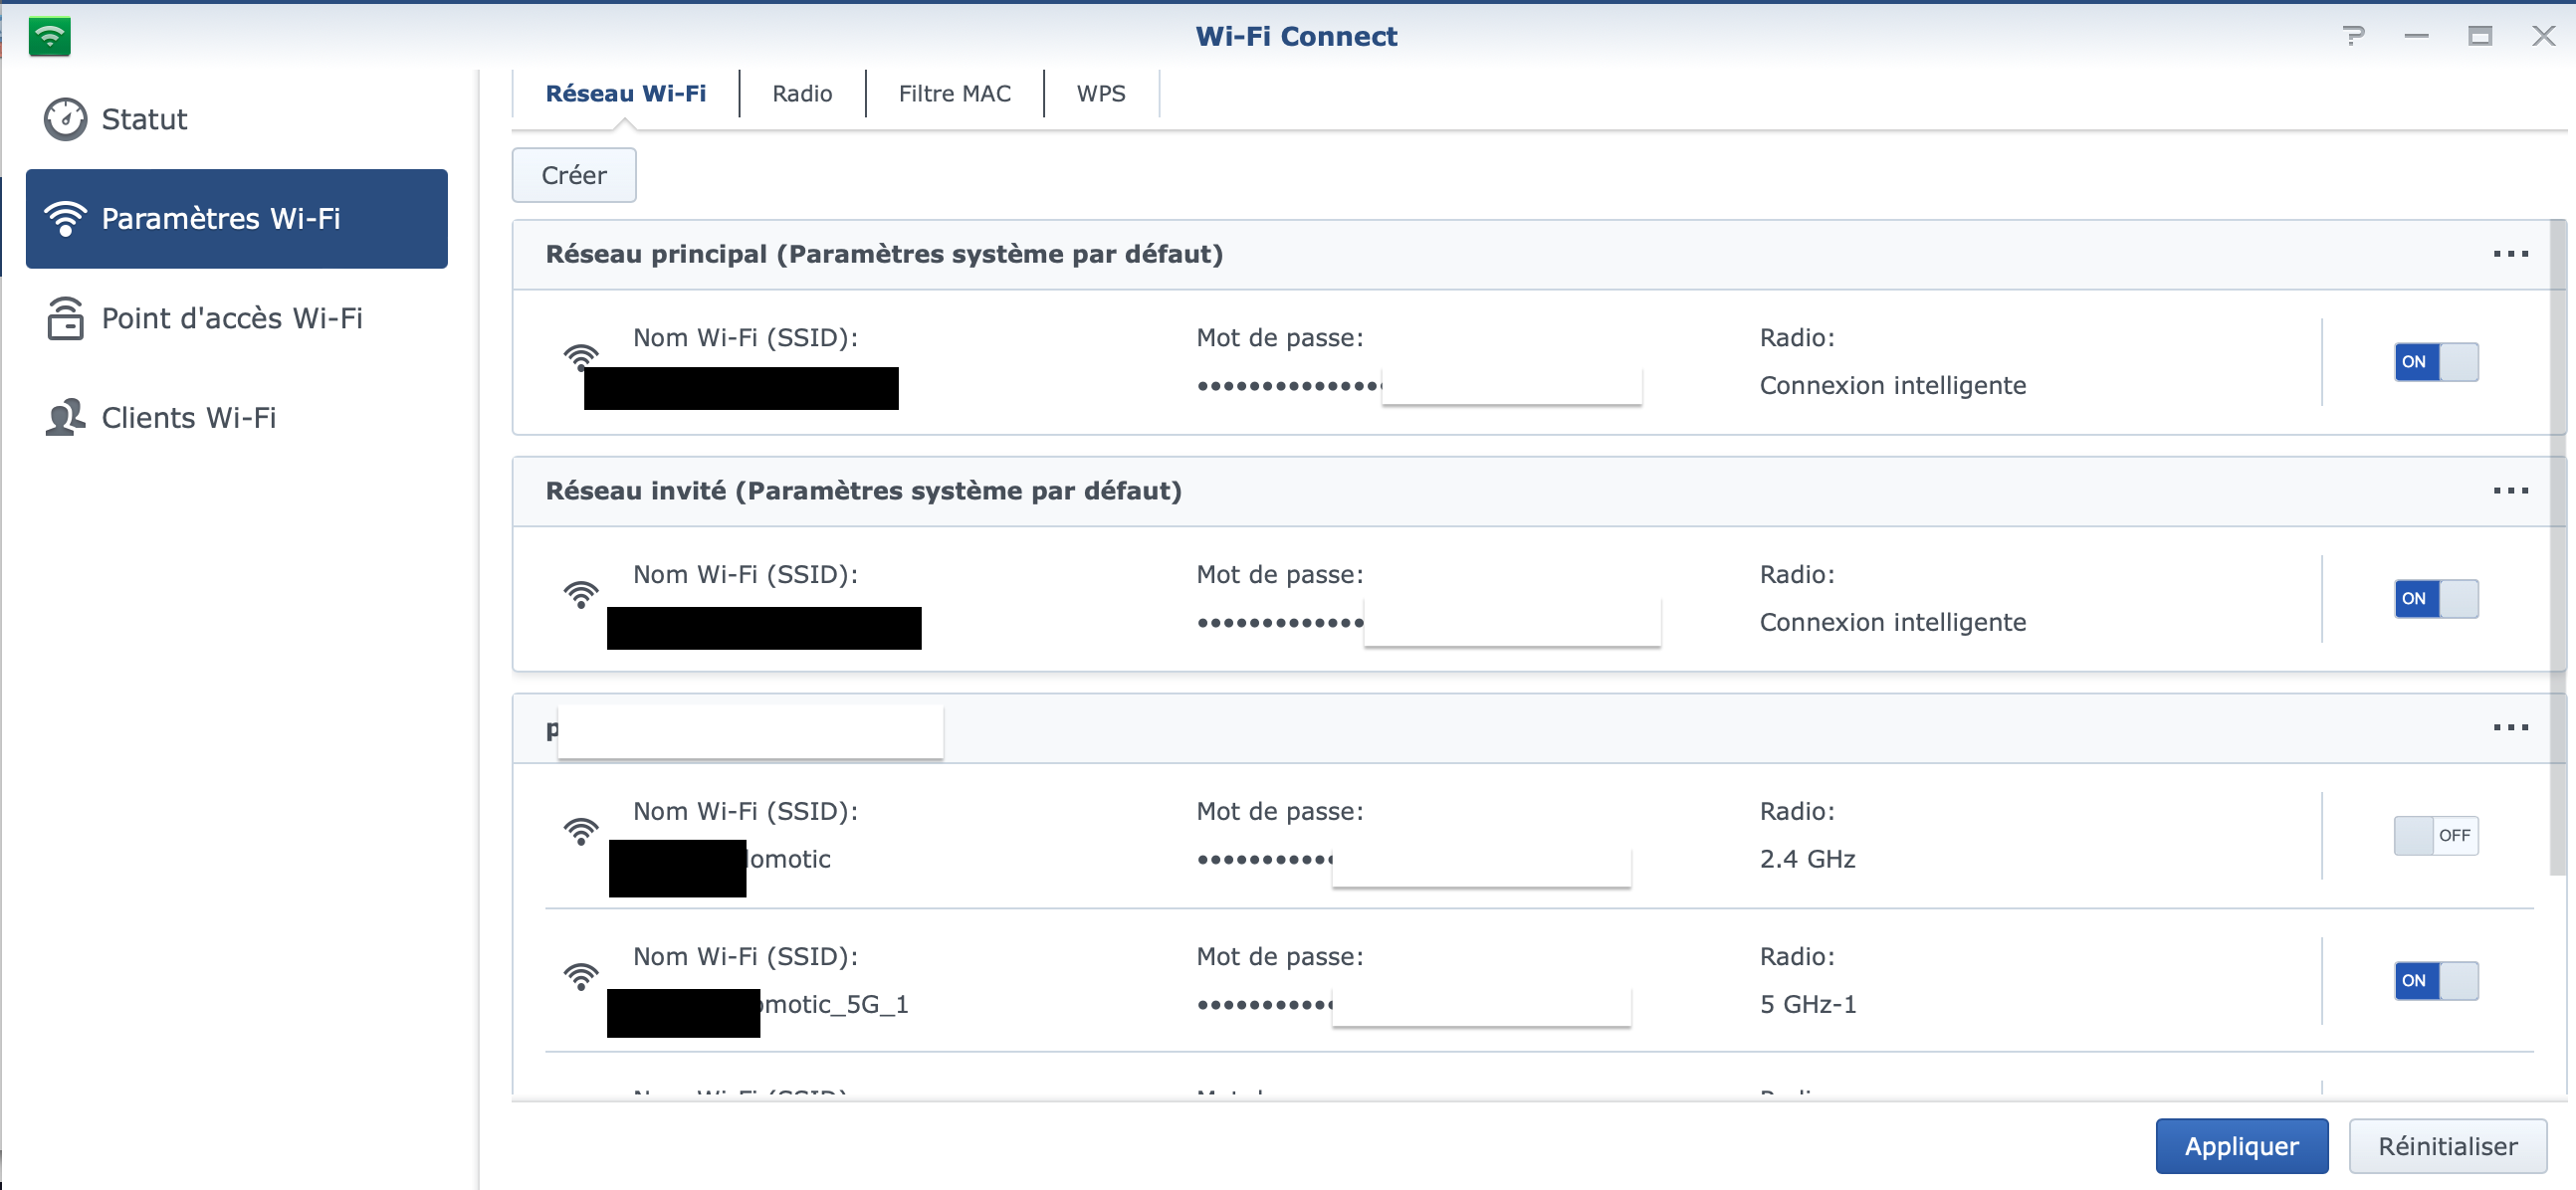Click the vertical scrollbar of network list
Image resolution: width=2576 pixels, height=1190 pixels.
(2557, 550)
